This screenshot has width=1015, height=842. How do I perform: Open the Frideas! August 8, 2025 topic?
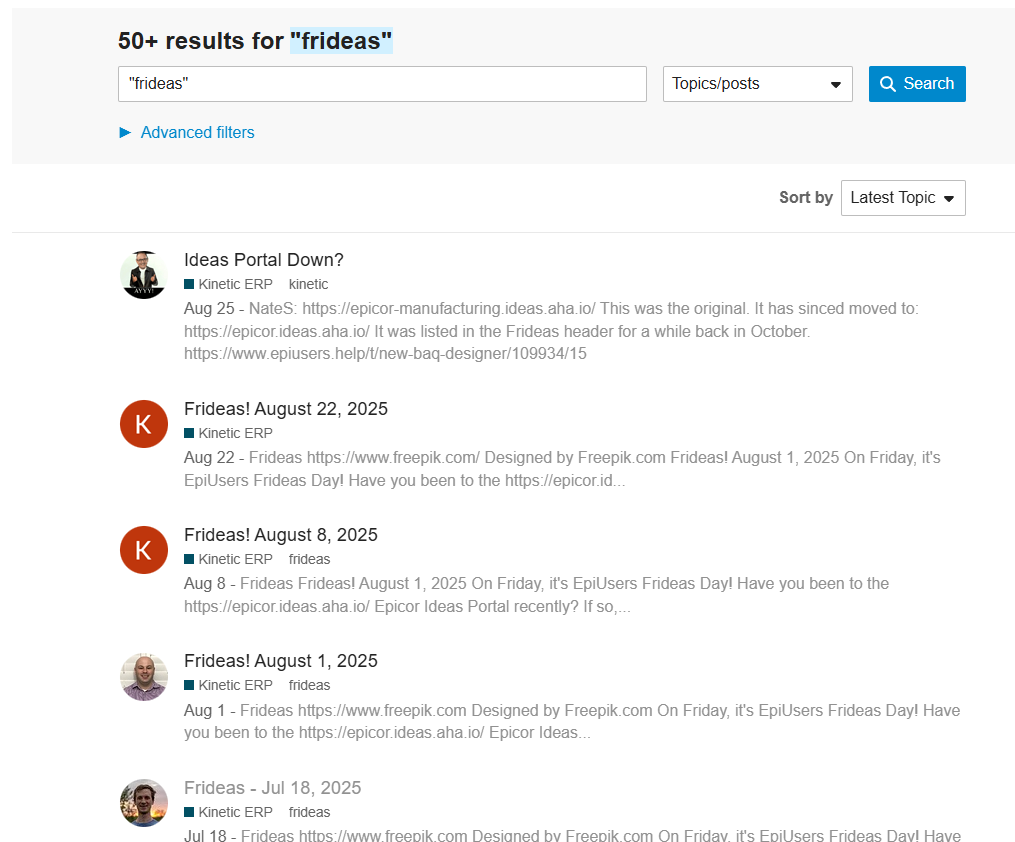coord(280,535)
